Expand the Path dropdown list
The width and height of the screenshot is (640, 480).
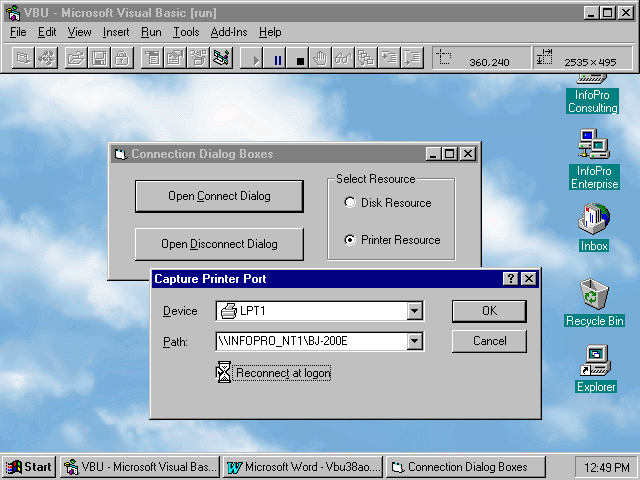[414, 342]
